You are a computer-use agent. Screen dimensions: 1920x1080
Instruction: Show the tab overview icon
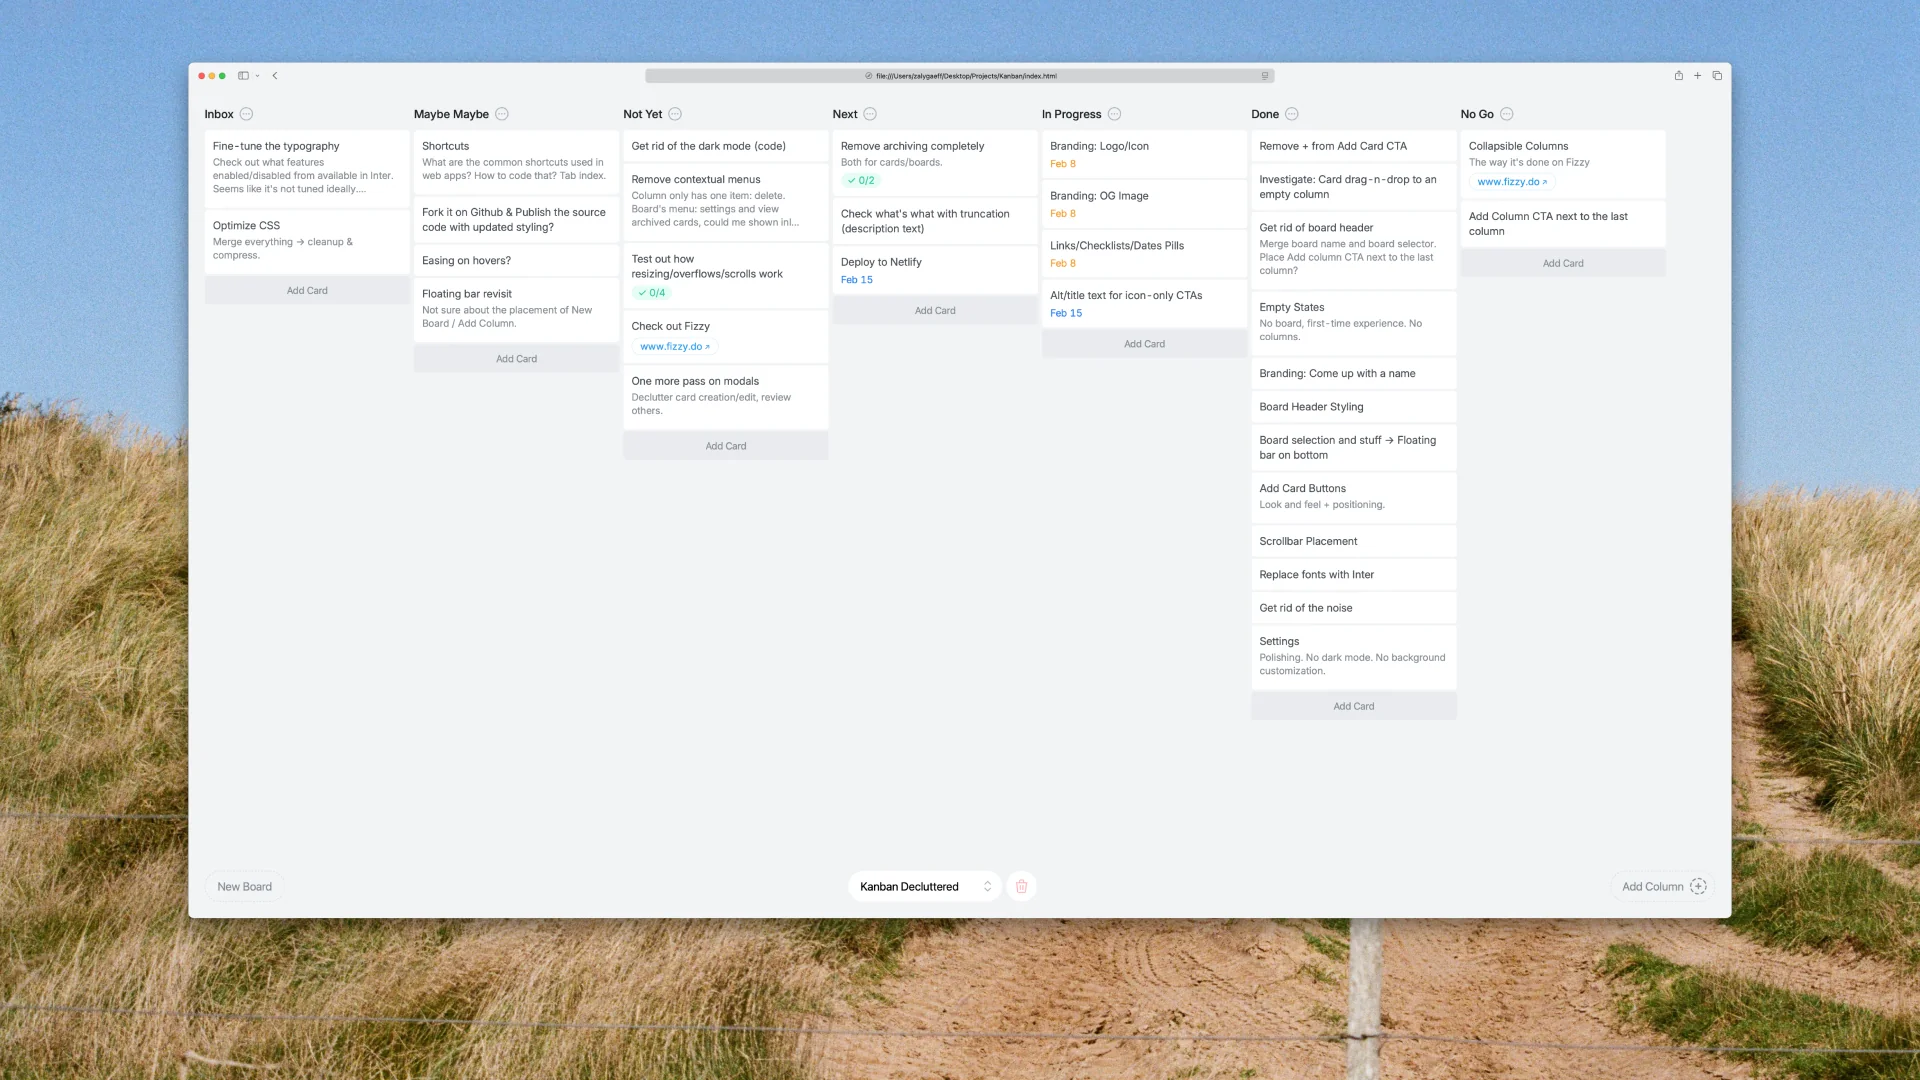1717,76
